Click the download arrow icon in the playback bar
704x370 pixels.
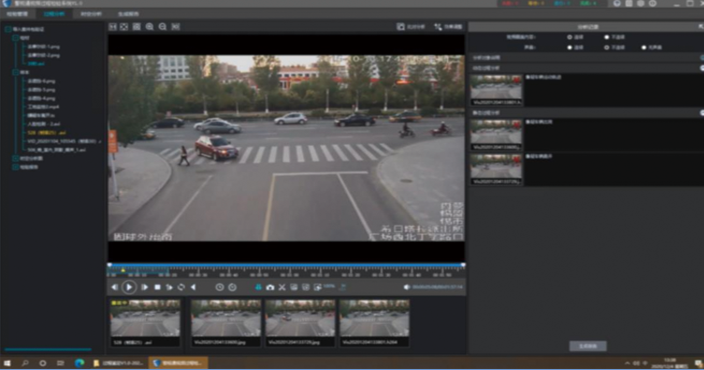click(x=343, y=287)
